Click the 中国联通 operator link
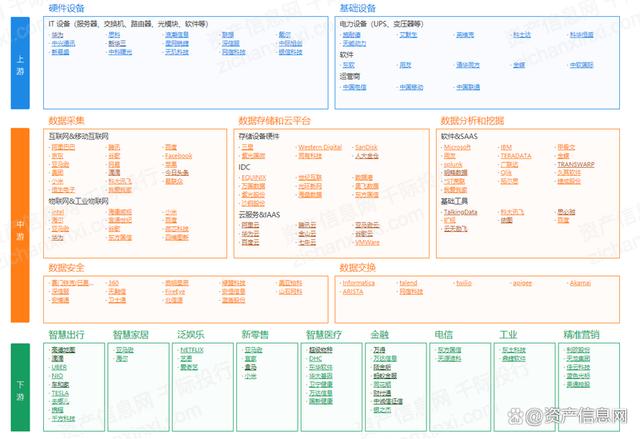Viewport: 640px width, 439px height. [468, 87]
